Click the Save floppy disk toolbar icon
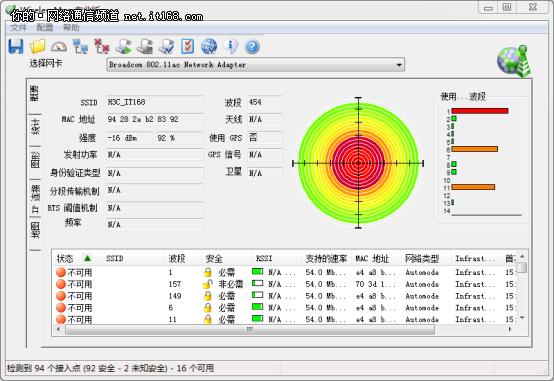This screenshot has width=554, height=381. [16, 46]
